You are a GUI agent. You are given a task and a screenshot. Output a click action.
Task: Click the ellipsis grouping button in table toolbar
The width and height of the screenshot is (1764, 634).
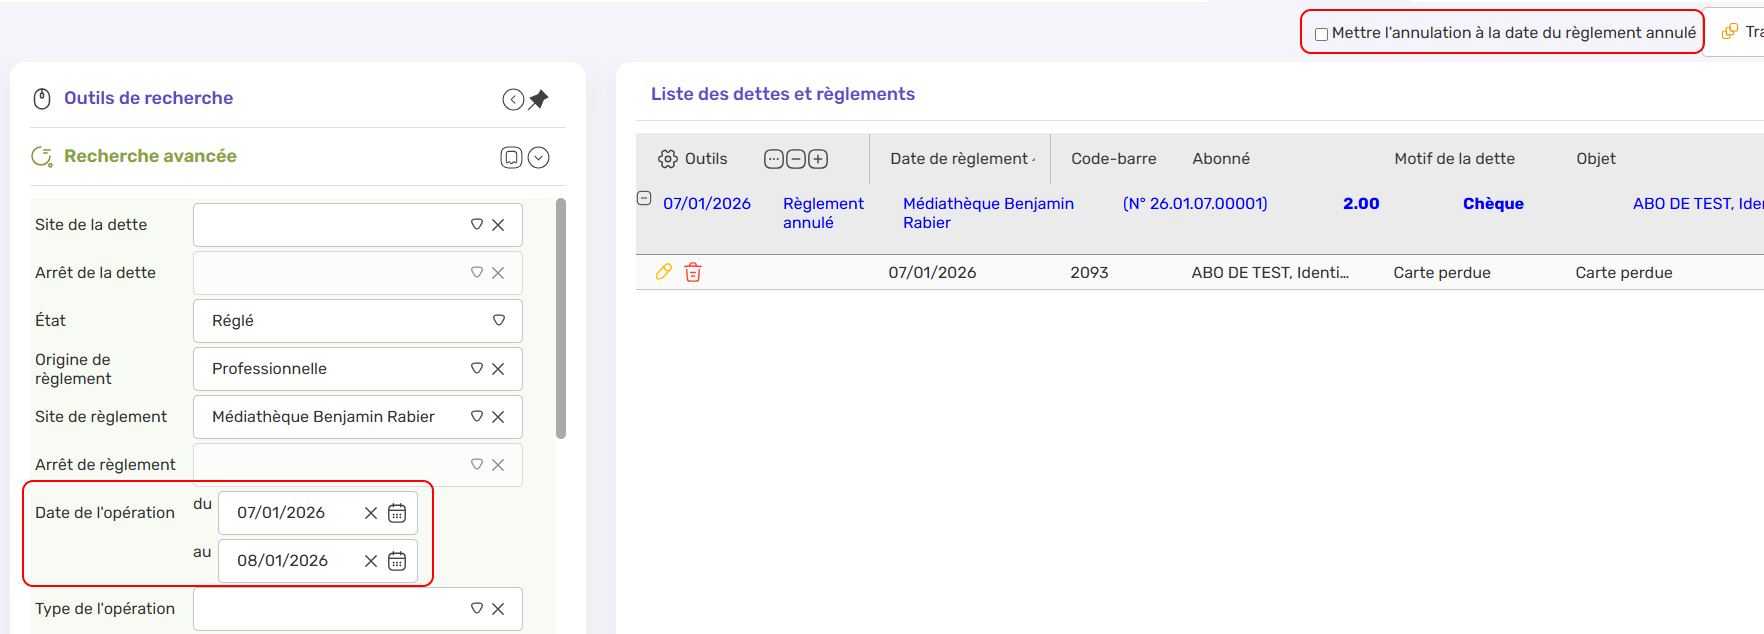[x=774, y=159]
